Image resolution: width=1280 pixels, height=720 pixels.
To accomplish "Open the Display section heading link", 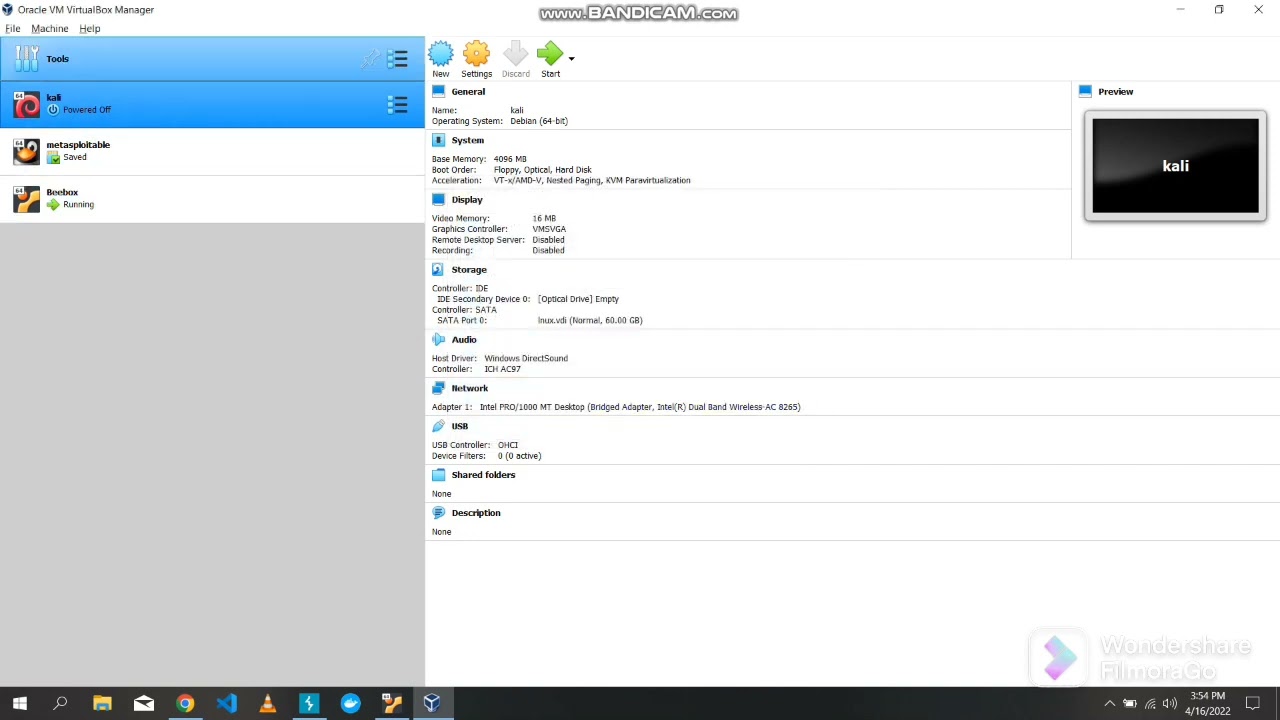I will [x=467, y=200].
